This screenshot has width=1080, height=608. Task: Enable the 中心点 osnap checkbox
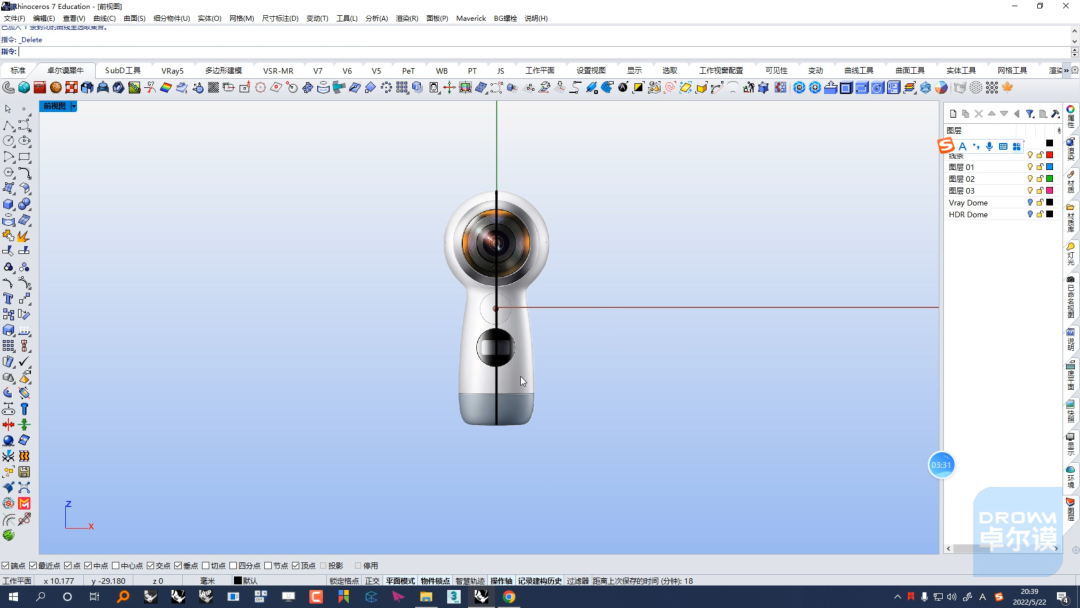click(116, 566)
